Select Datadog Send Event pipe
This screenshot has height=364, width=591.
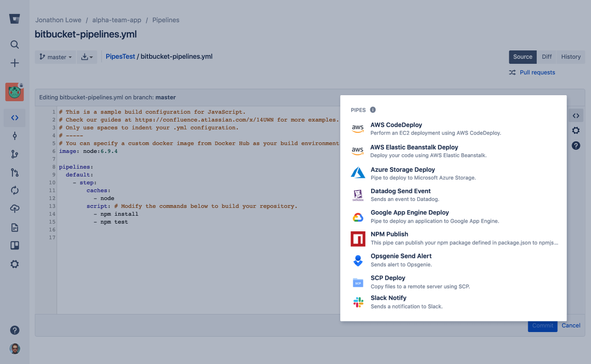click(453, 195)
